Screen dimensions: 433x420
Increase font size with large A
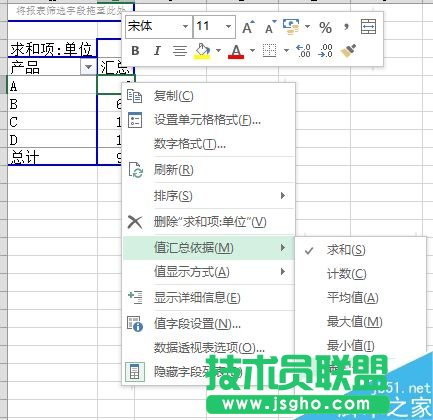[x=248, y=27]
